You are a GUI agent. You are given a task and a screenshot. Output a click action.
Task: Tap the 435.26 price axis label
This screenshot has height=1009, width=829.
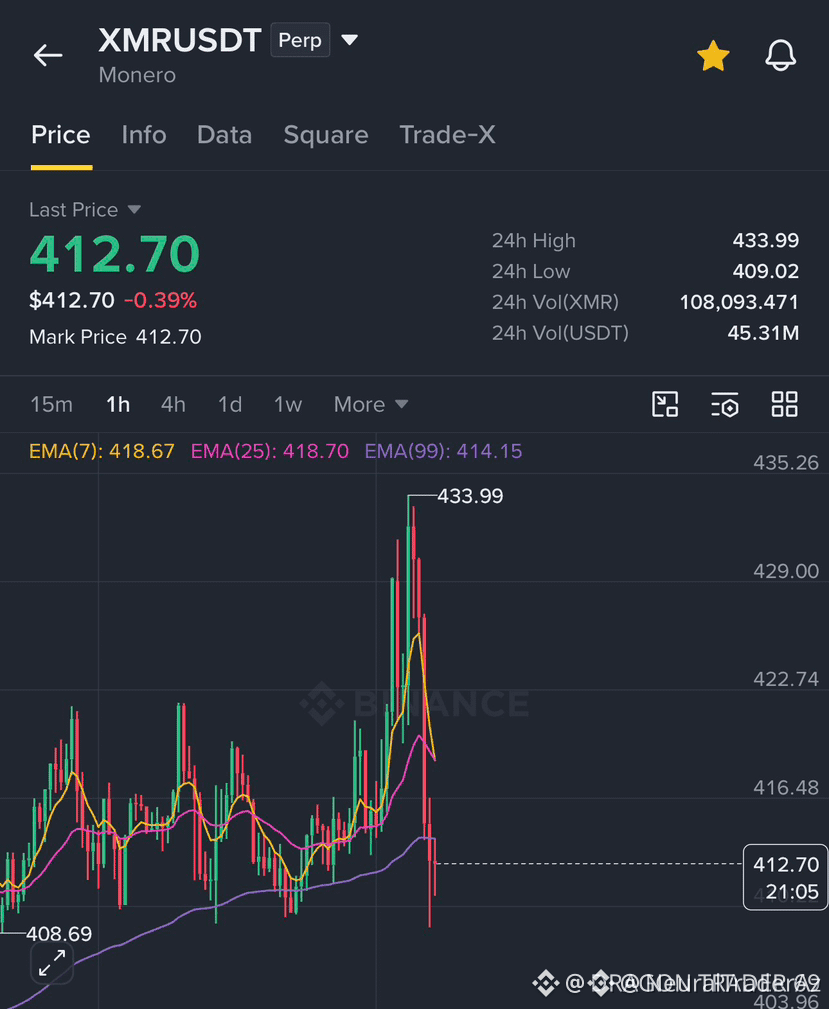[786, 463]
